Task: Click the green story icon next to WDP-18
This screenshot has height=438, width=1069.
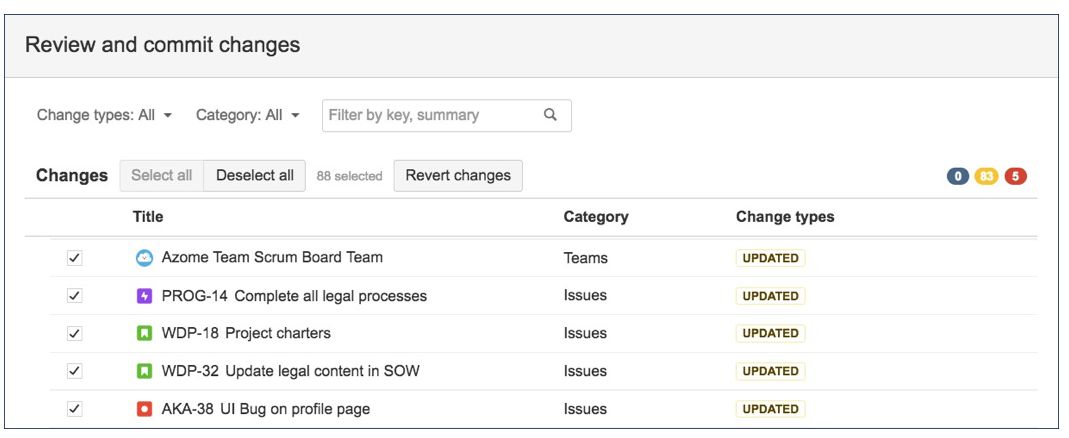Action: [x=144, y=334]
